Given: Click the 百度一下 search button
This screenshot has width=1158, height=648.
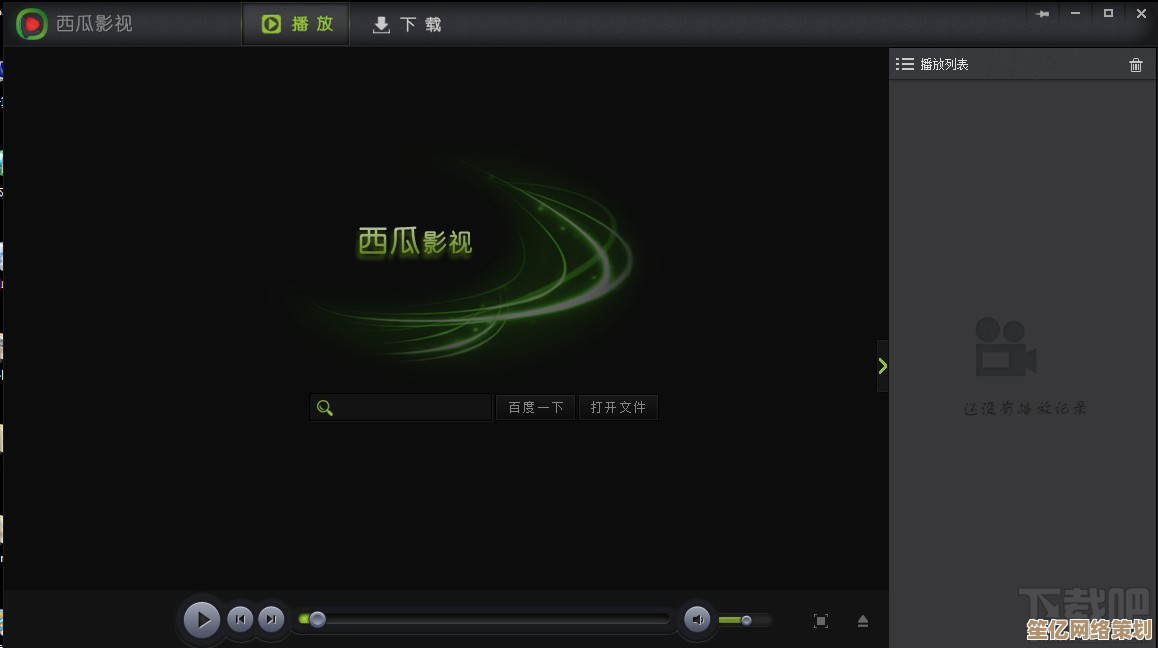Looking at the screenshot, I should coord(535,407).
